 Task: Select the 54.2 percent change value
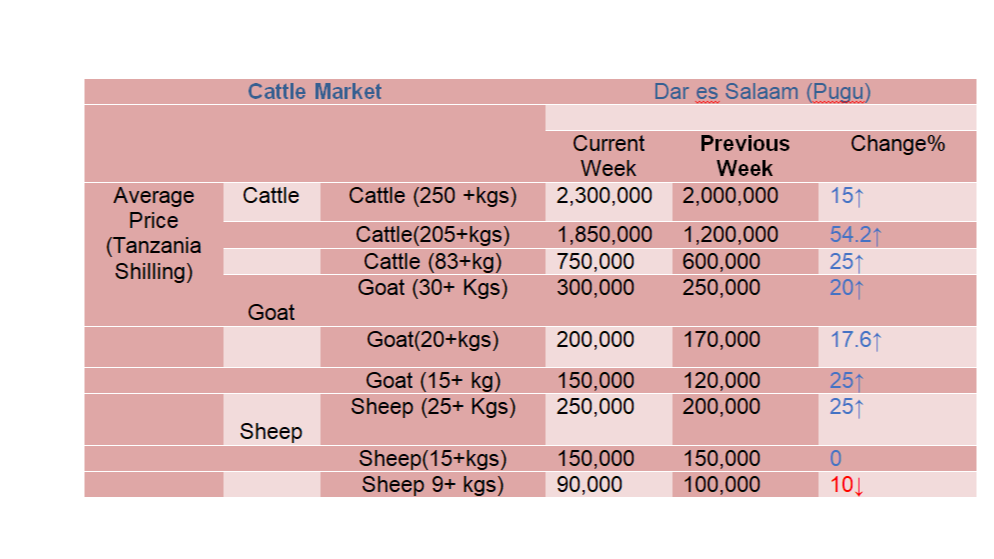pyautogui.click(x=855, y=235)
